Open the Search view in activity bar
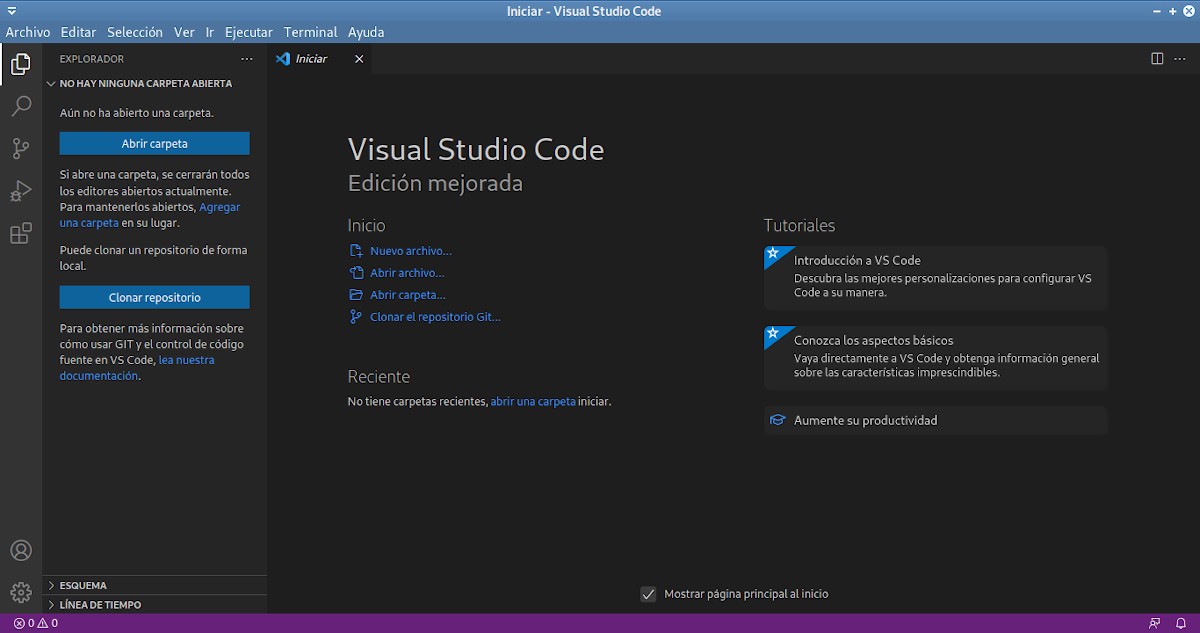This screenshot has height=633, width=1200. (21, 106)
